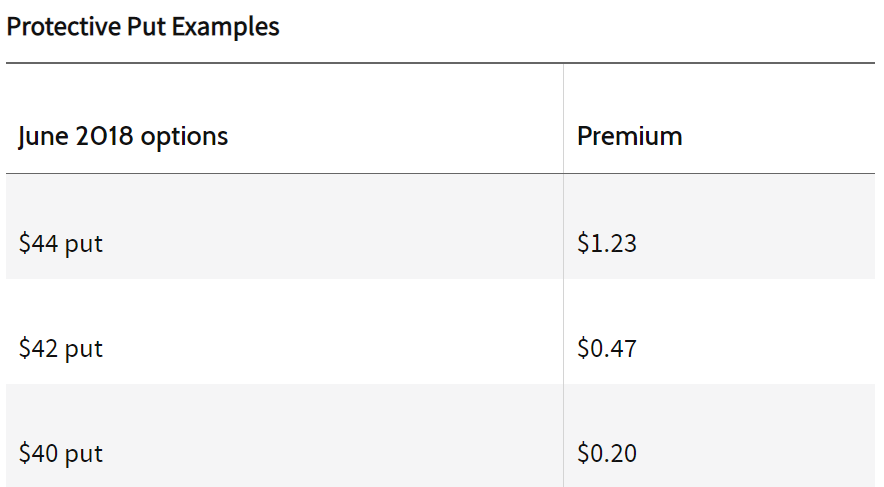Select the "$0.20" premium value
Screen dimensions: 884x487
coord(606,453)
